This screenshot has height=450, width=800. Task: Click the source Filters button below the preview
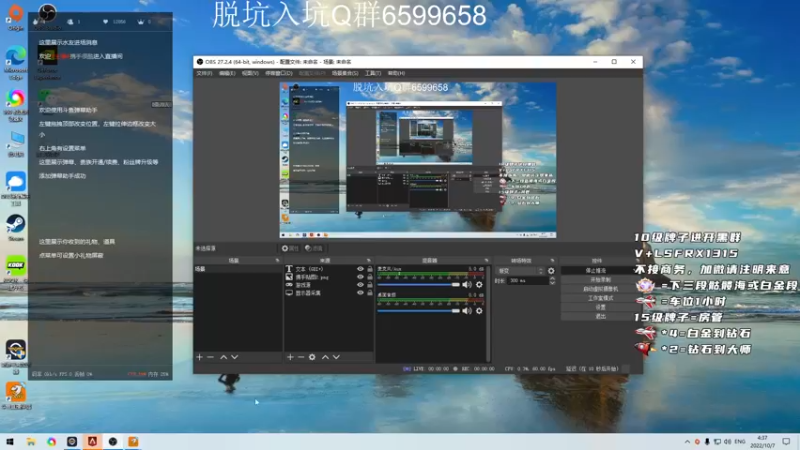click(314, 248)
